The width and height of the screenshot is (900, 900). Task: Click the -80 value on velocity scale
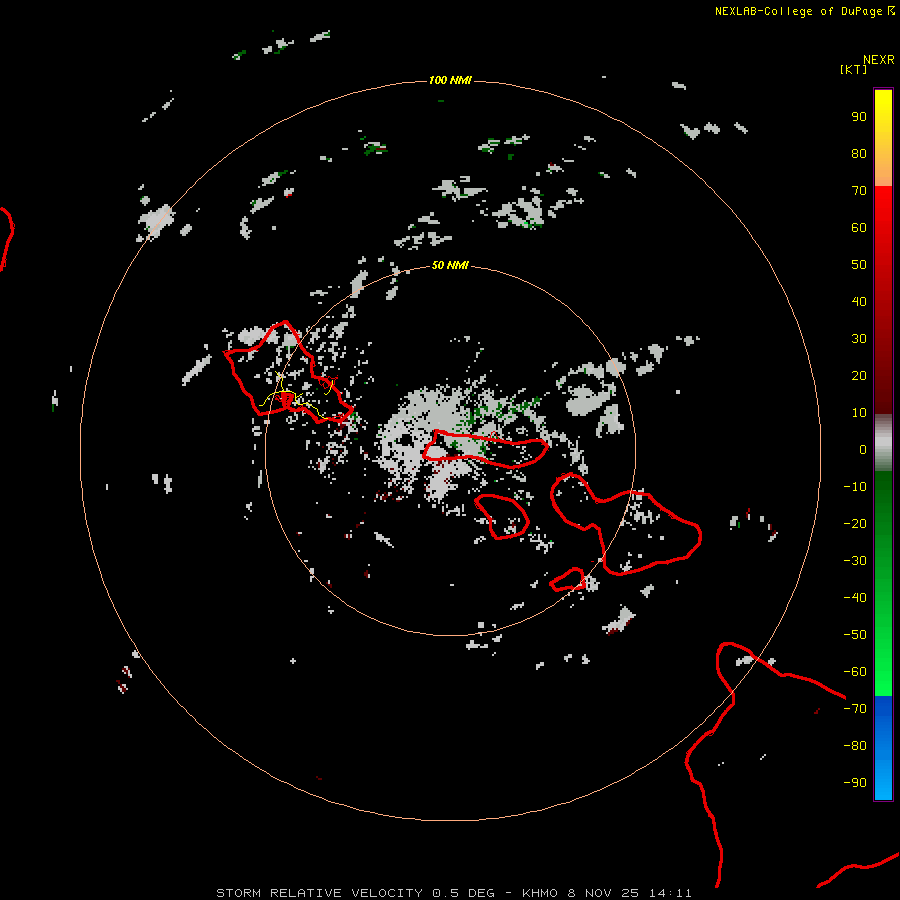point(855,746)
